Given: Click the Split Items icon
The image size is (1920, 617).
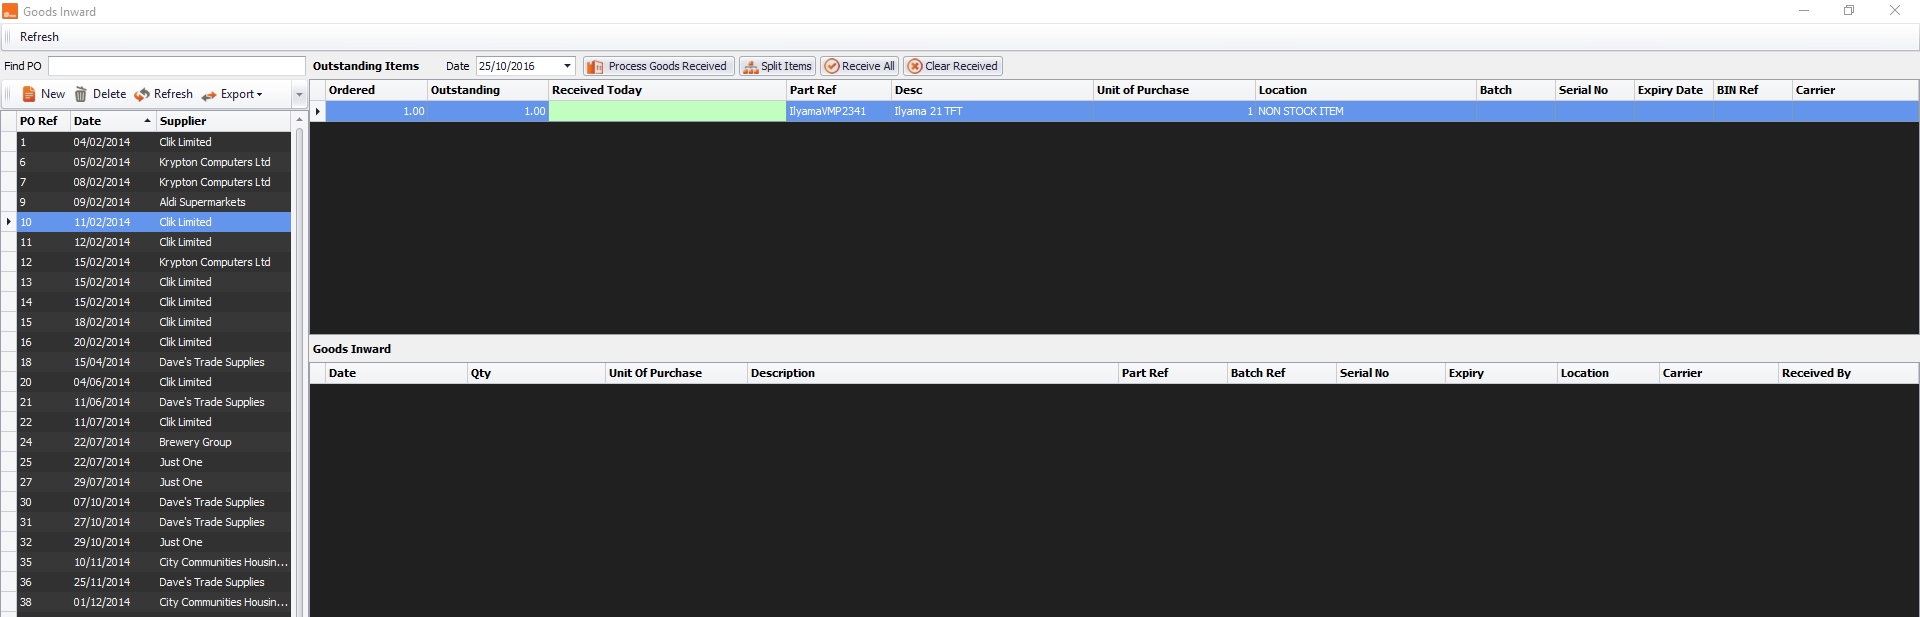Looking at the screenshot, I should point(750,67).
